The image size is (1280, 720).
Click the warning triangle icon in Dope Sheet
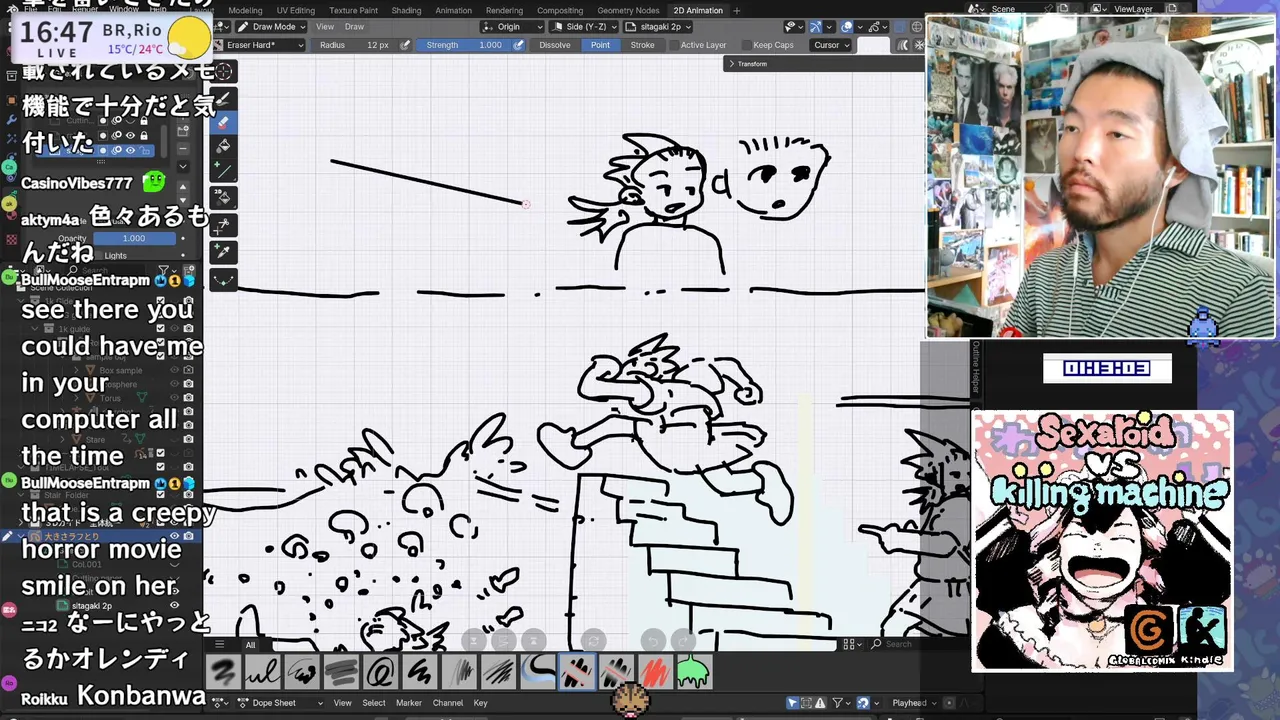click(x=820, y=703)
